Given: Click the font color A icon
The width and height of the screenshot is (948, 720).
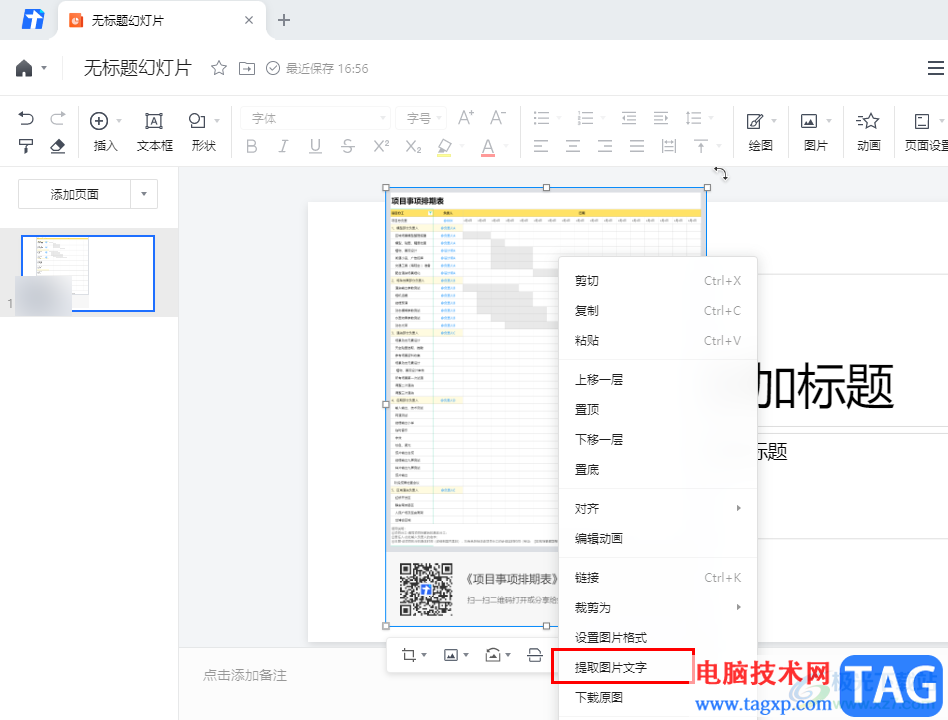Looking at the screenshot, I should click(488, 147).
